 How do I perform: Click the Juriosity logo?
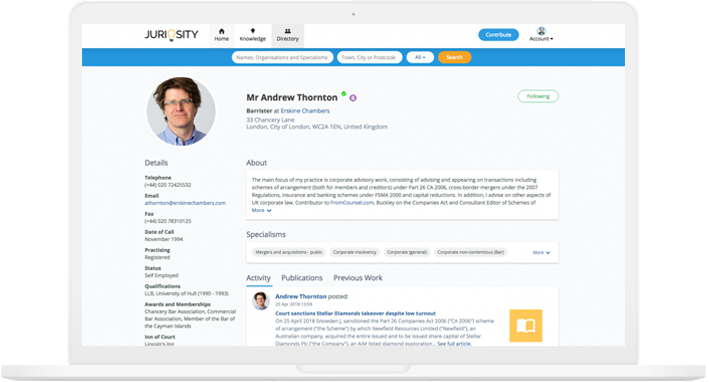point(171,35)
